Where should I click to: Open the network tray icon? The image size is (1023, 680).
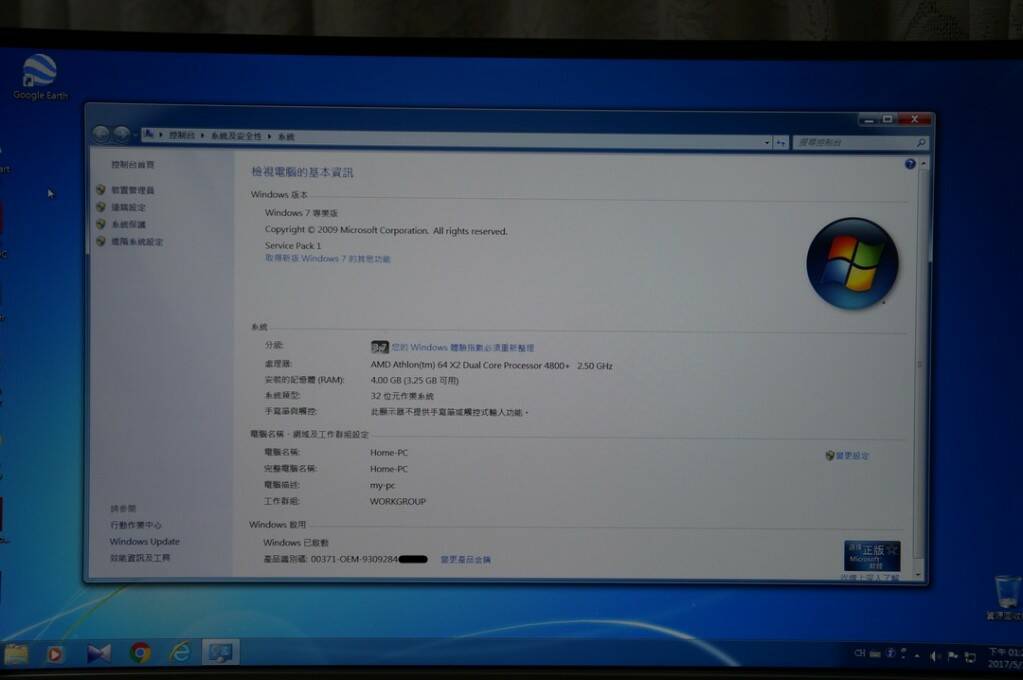point(970,658)
